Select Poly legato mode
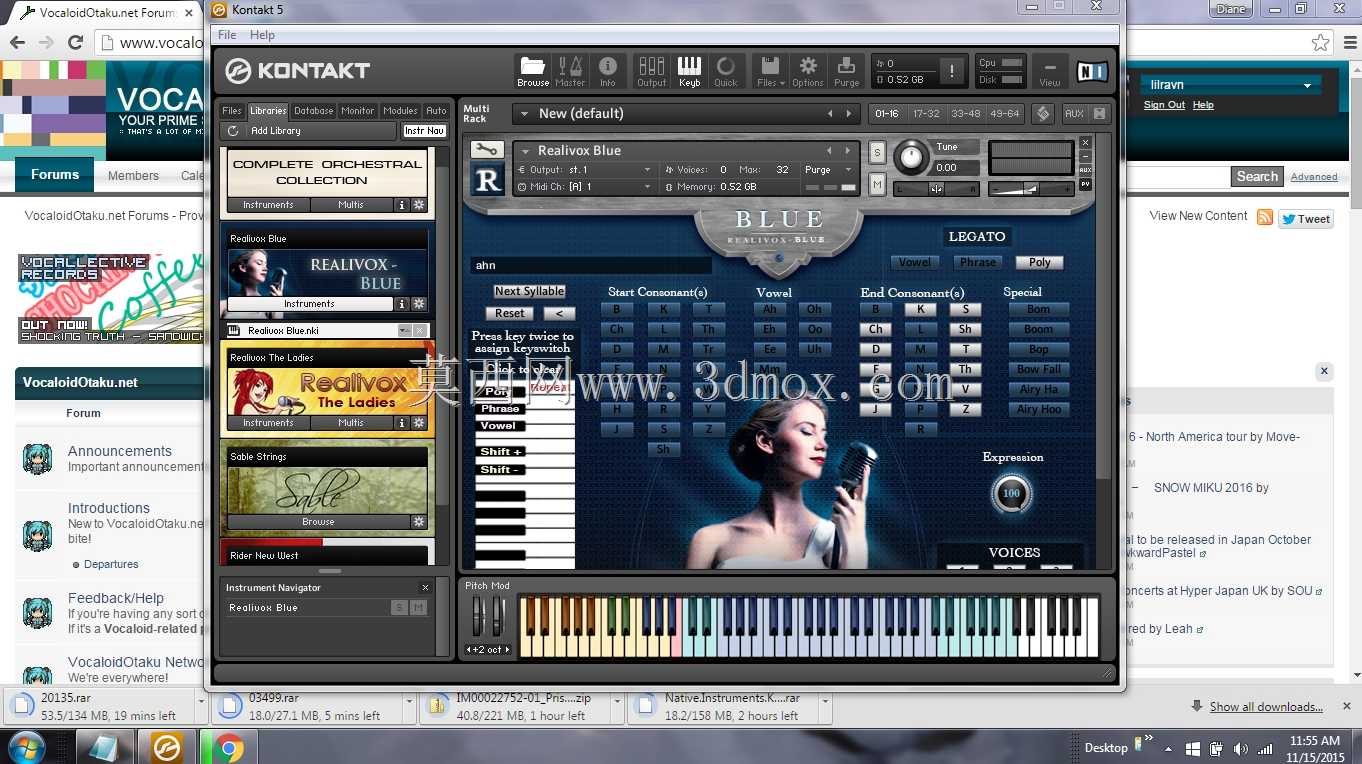The image size is (1362, 764). tap(1040, 263)
